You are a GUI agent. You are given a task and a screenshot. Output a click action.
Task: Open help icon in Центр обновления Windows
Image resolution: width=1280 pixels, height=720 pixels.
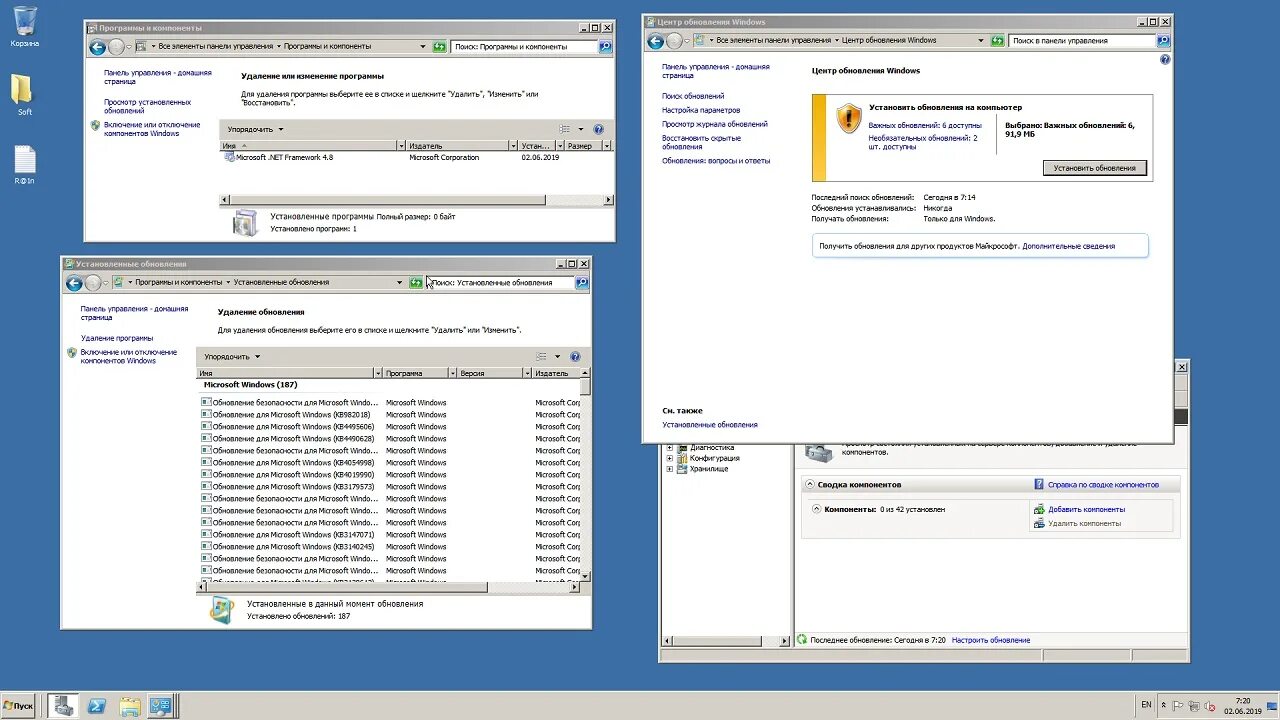[1165, 60]
